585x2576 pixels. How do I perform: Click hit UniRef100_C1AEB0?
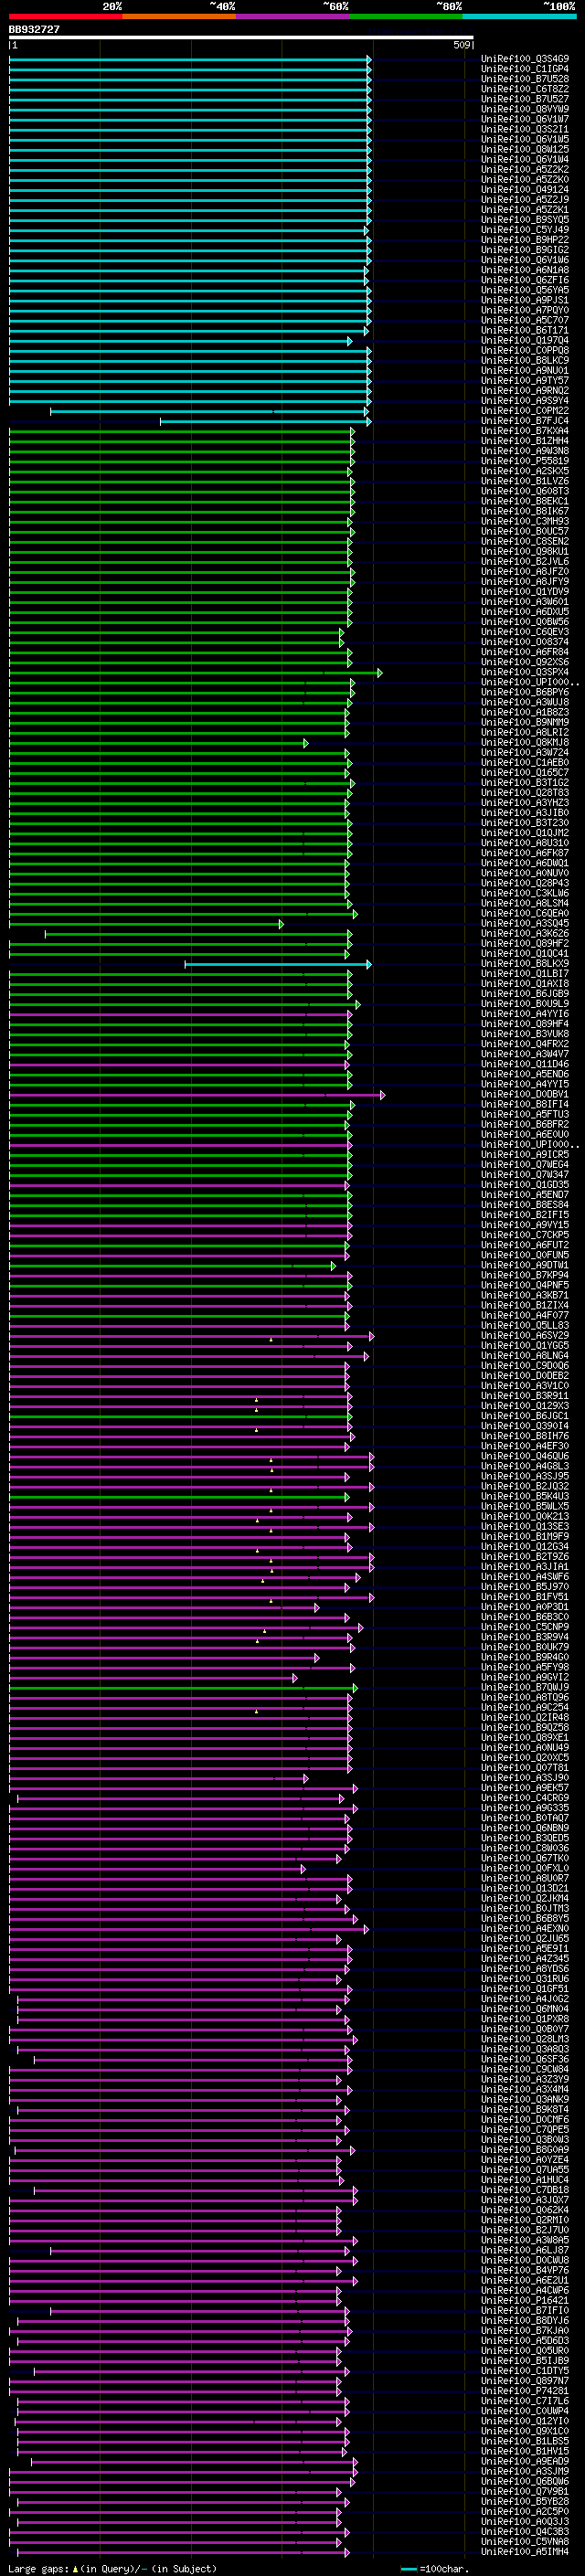pyautogui.click(x=525, y=763)
